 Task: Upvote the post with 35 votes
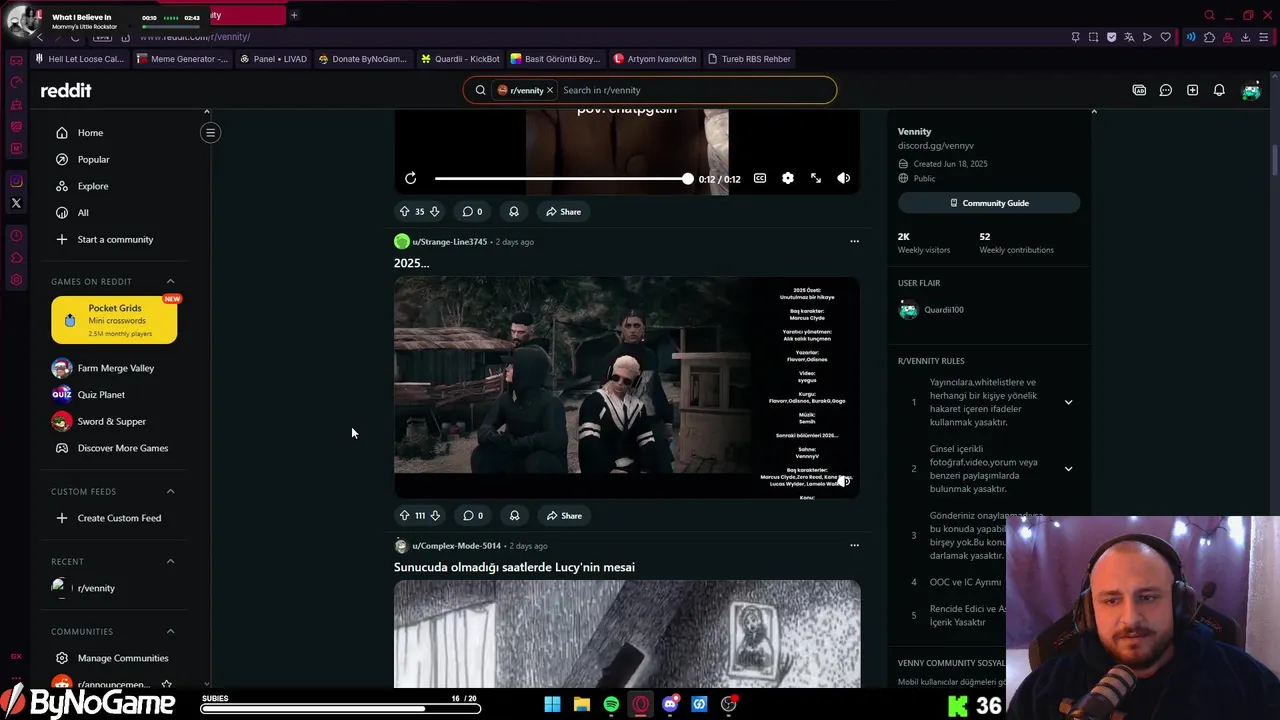(x=404, y=211)
